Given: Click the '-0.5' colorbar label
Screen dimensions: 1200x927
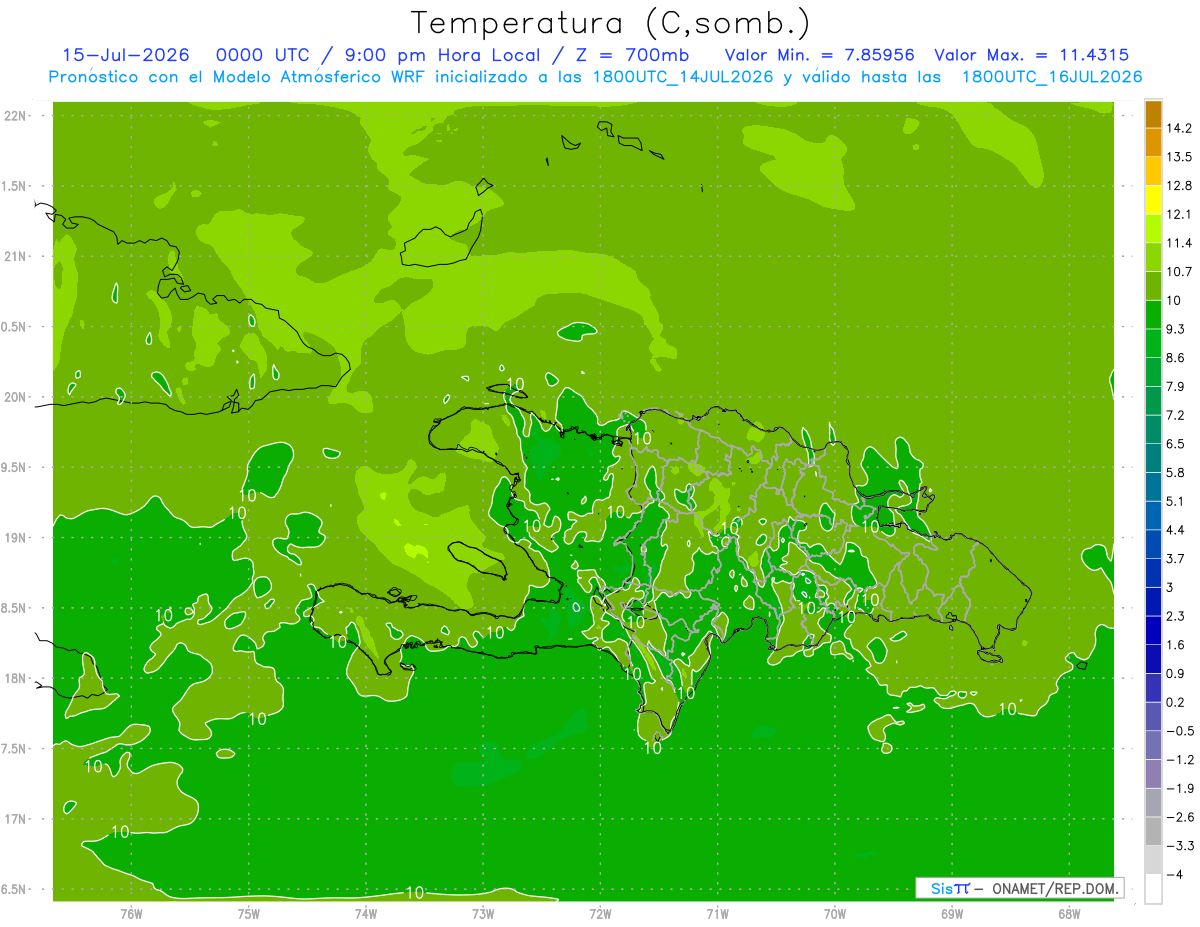Looking at the screenshot, I should [x=1179, y=731].
